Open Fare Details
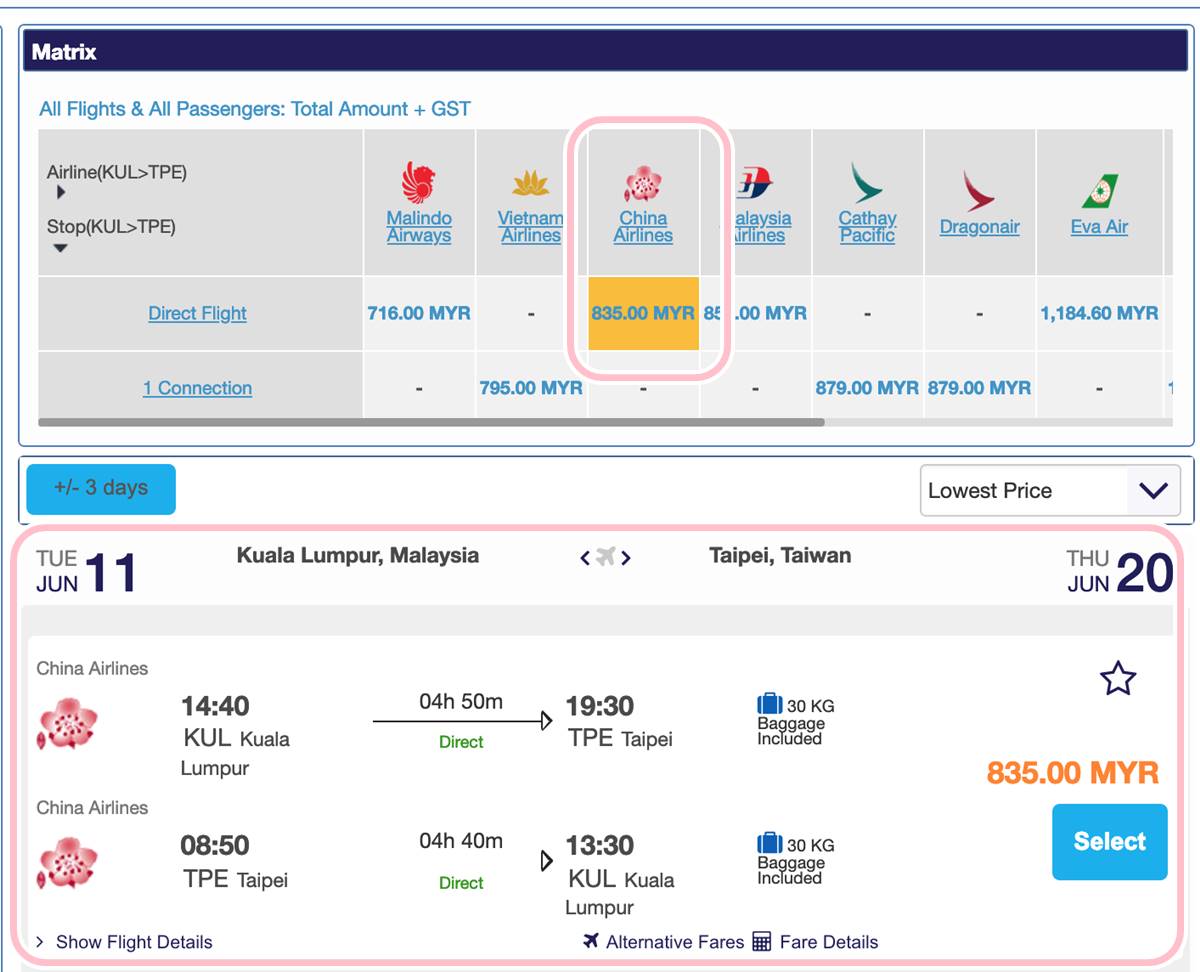The image size is (1200, 972). 829,942
